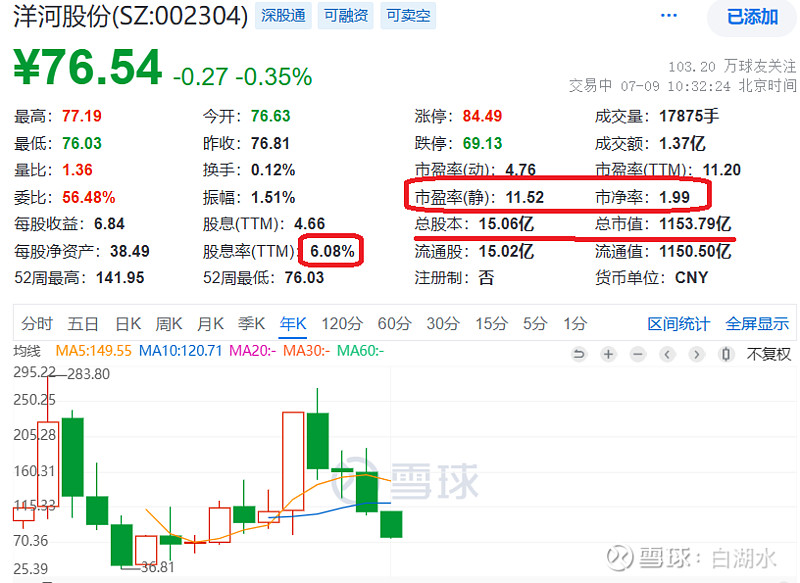Click the 量比 value 1.36
The width and height of the screenshot is (800, 583).
click(78, 170)
